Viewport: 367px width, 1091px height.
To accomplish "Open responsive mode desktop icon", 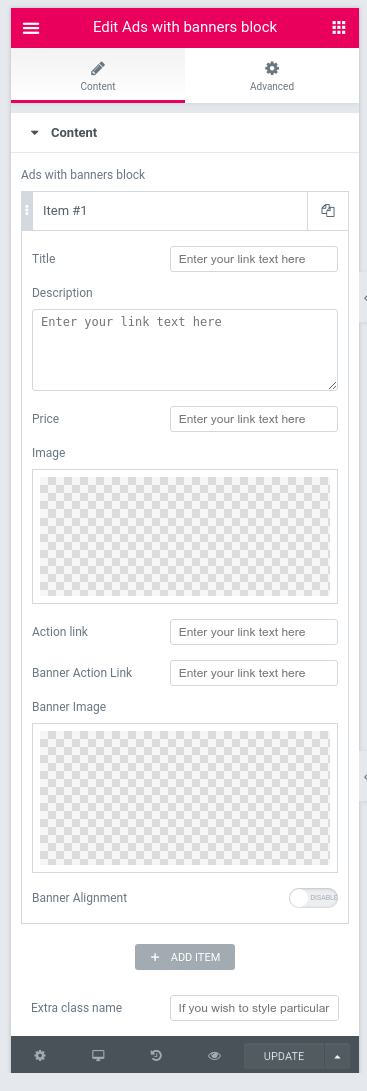I will coord(98,1056).
